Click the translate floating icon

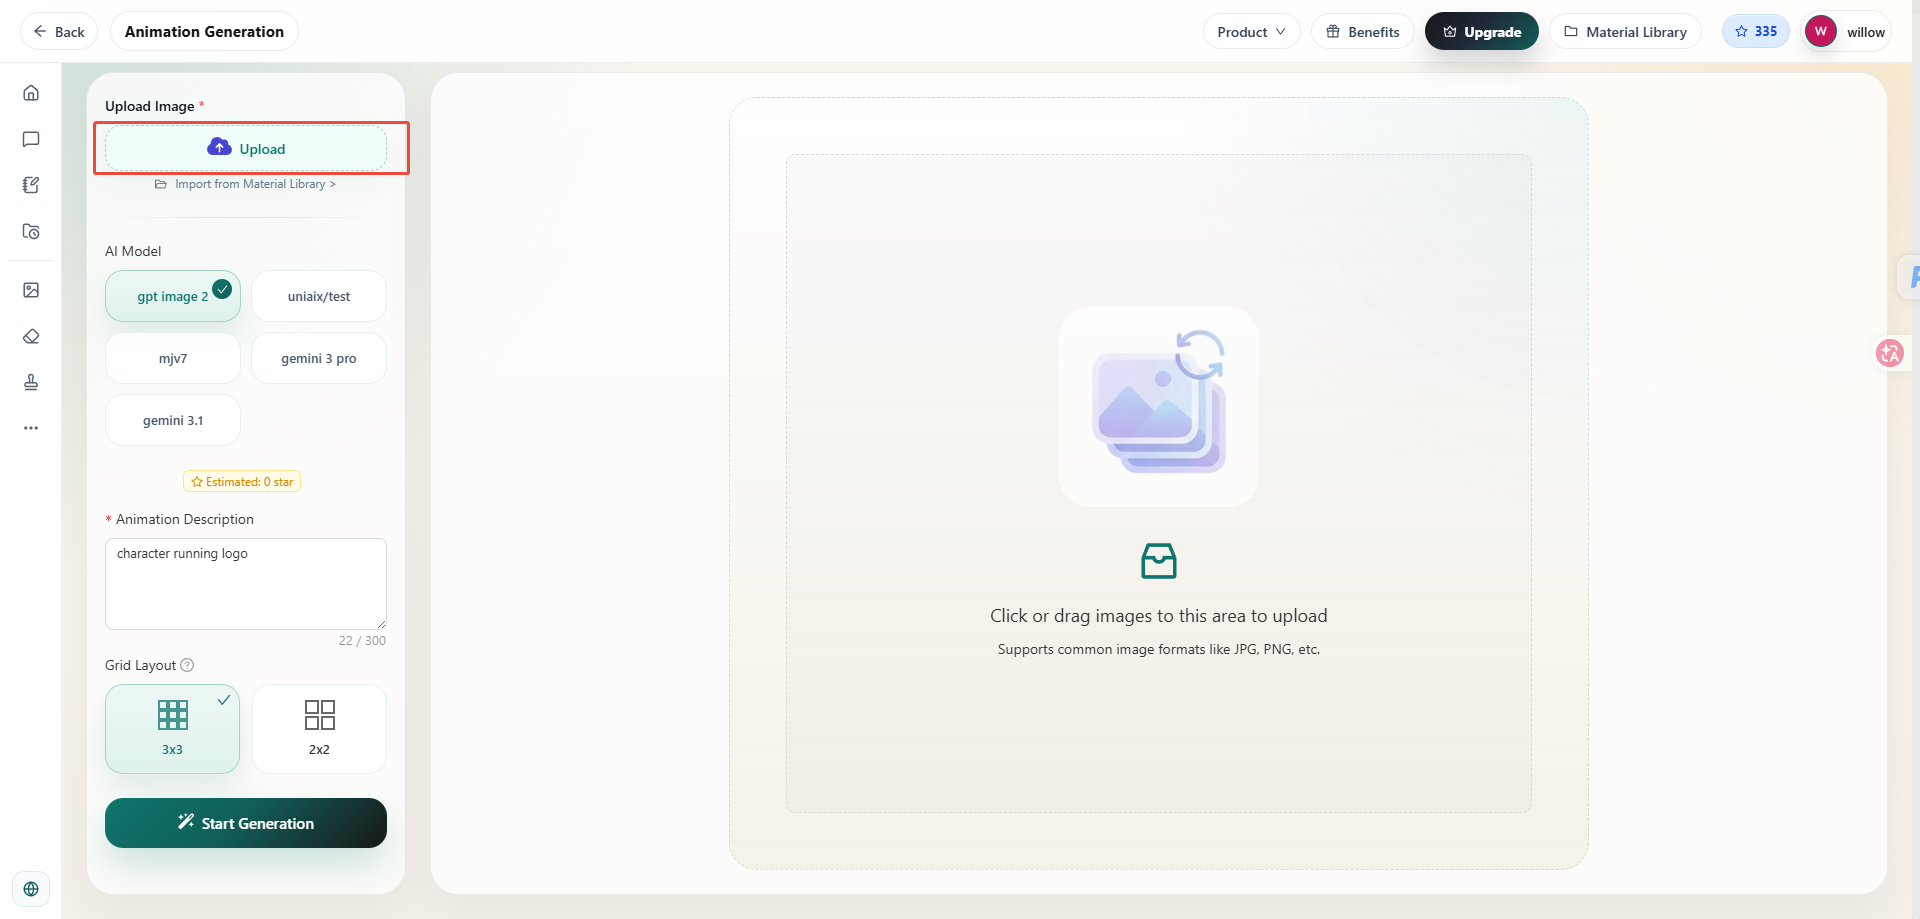tap(1890, 353)
